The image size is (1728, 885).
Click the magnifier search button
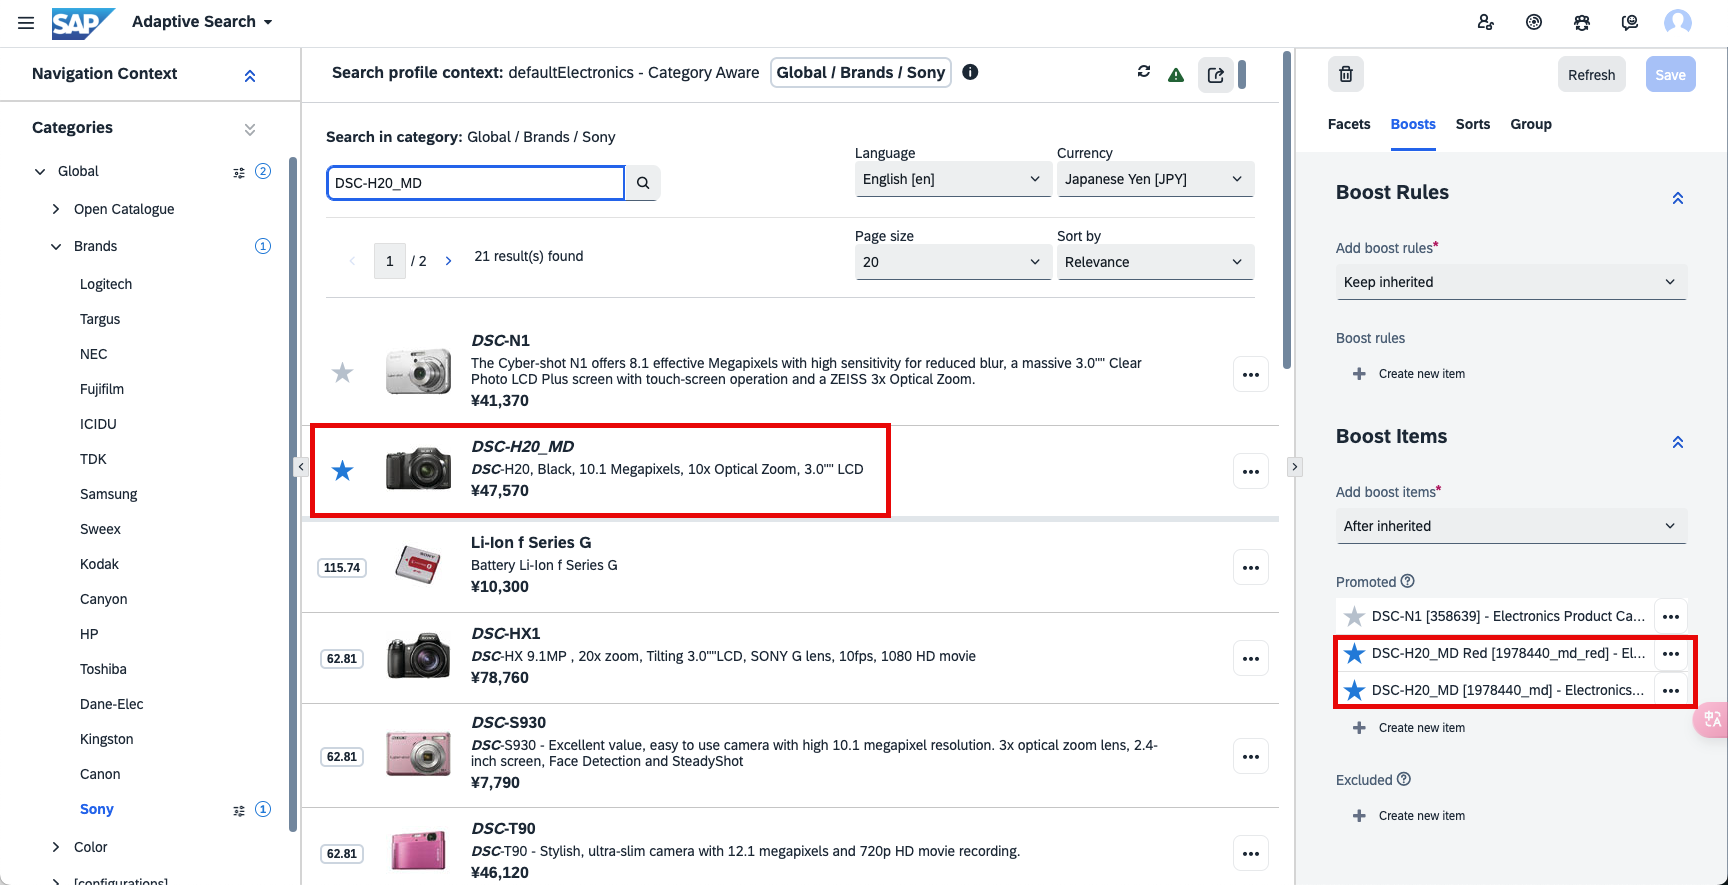643,183
